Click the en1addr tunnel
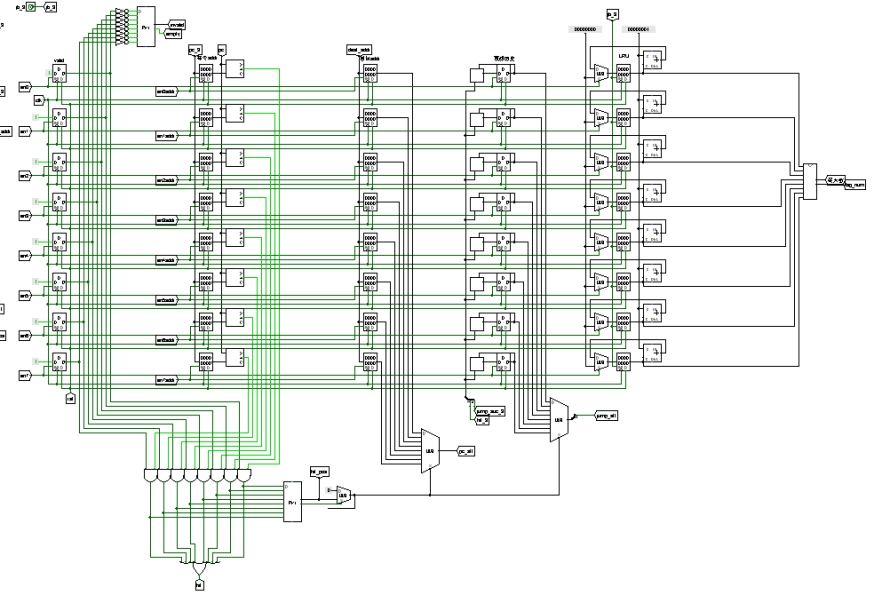The width and height of the screenshot is (882, 595). (x=166, y=136)
